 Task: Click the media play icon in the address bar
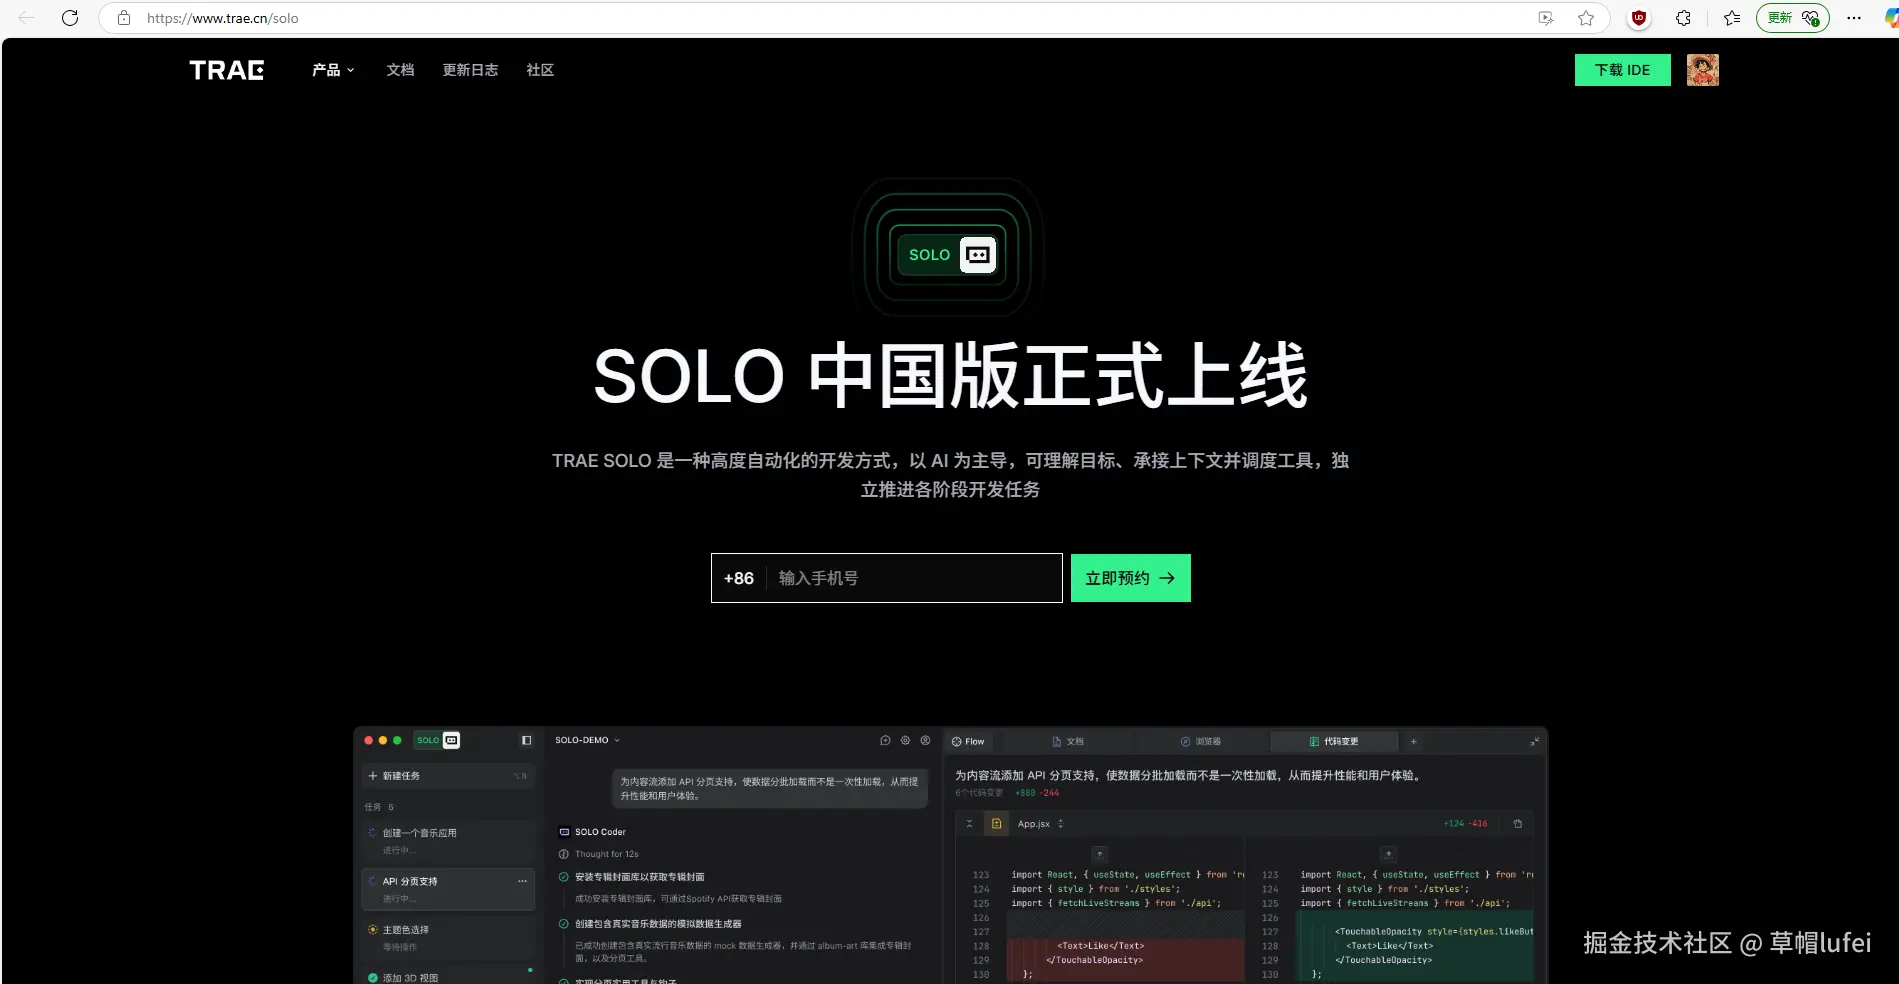tap(1546, 18)
